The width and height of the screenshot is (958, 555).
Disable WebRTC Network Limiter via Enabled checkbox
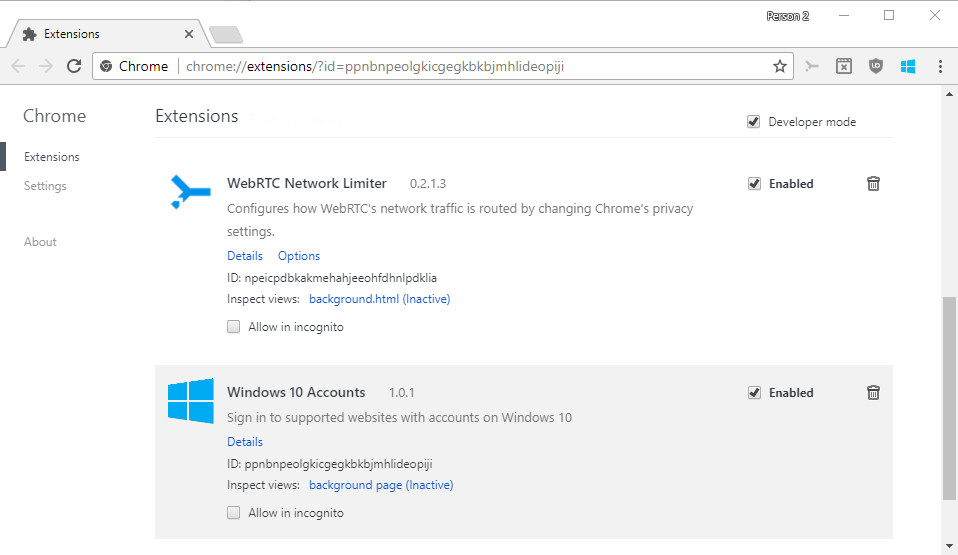(755, 183)
